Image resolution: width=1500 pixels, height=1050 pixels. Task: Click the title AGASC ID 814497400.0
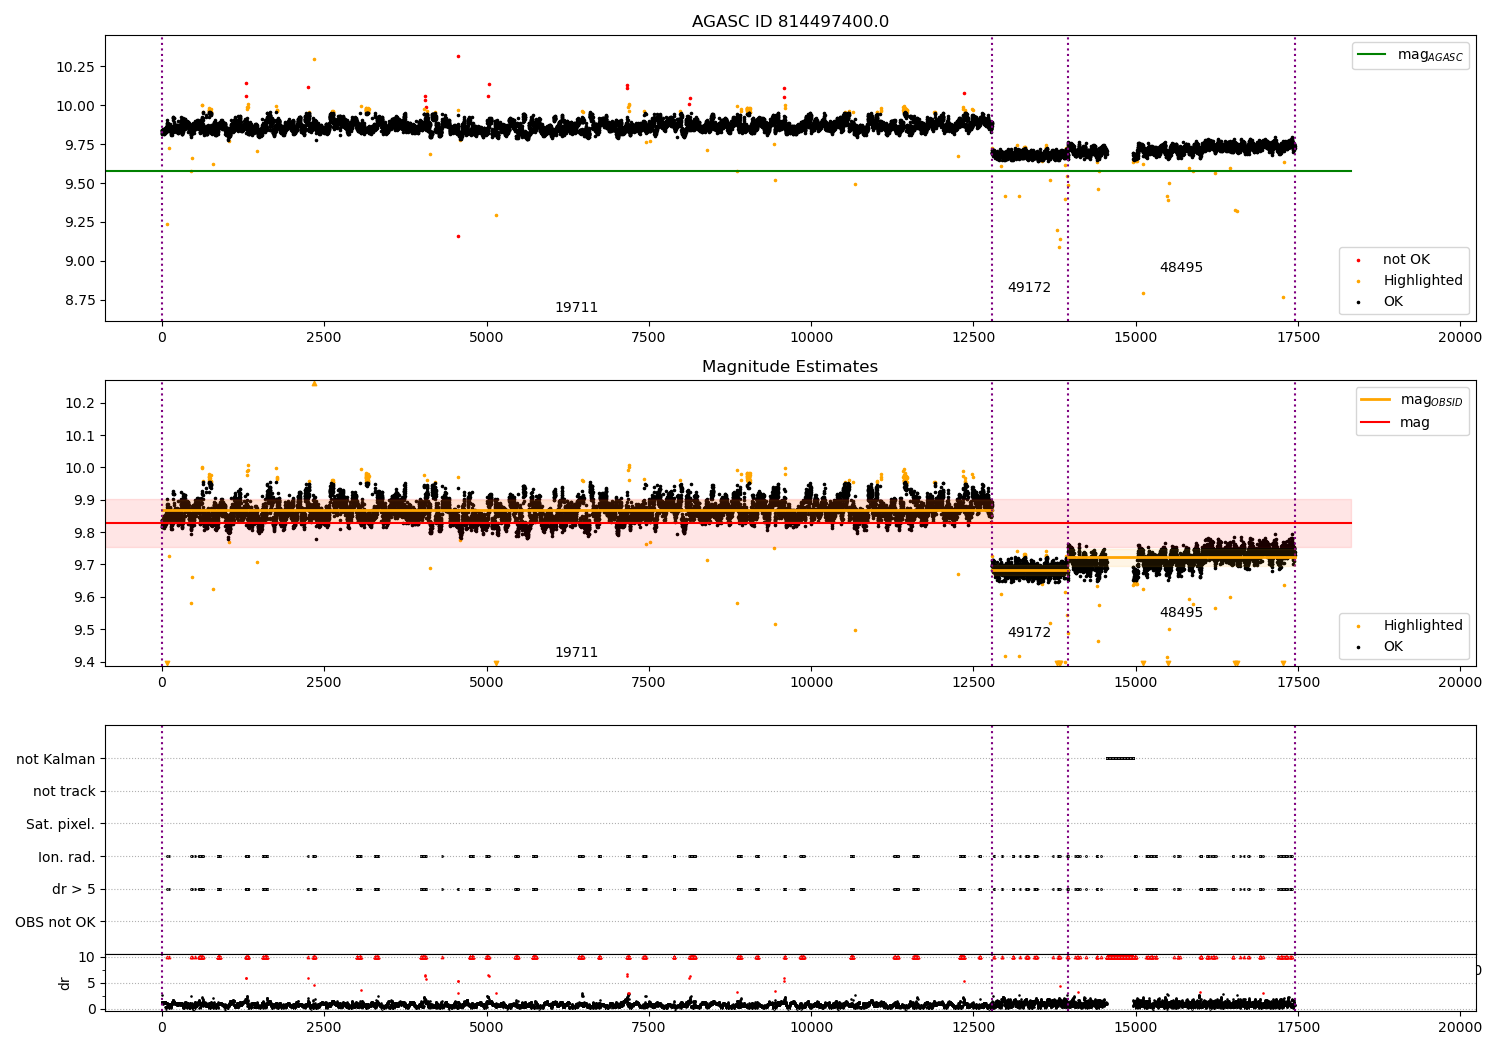[790, 22]
